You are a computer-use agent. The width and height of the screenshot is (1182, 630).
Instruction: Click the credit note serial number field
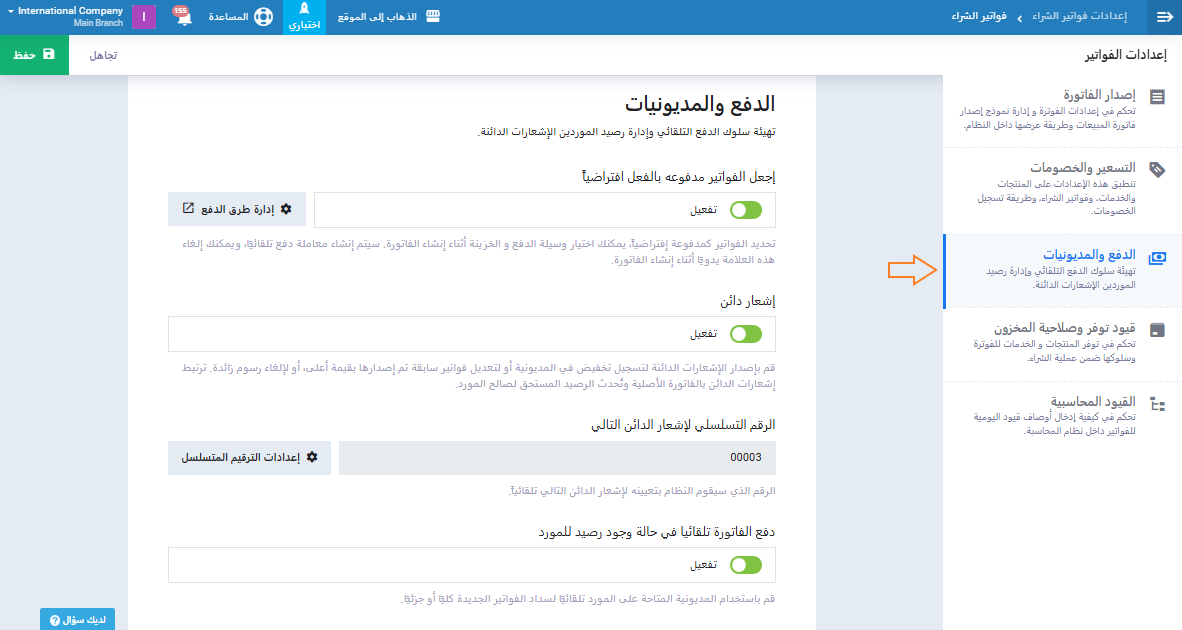point(557,457)
